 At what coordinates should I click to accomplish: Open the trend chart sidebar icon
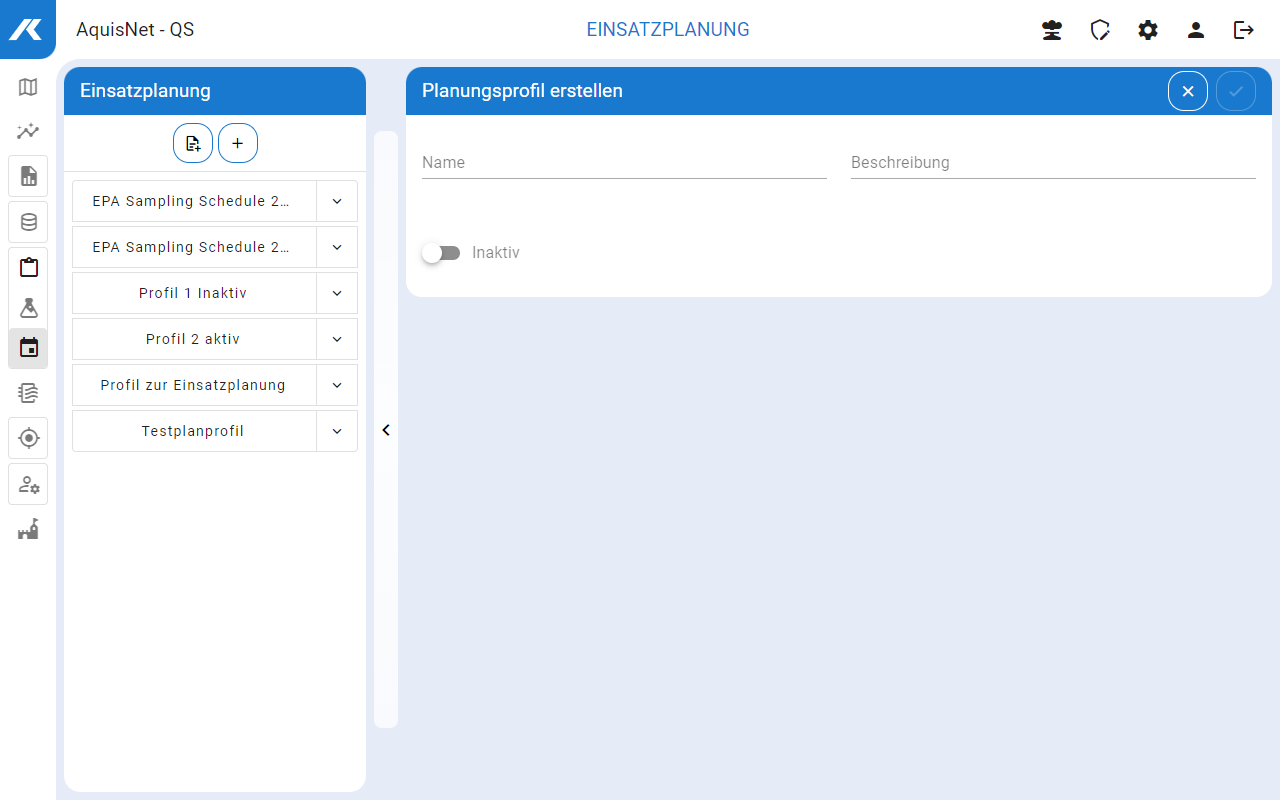28,131
